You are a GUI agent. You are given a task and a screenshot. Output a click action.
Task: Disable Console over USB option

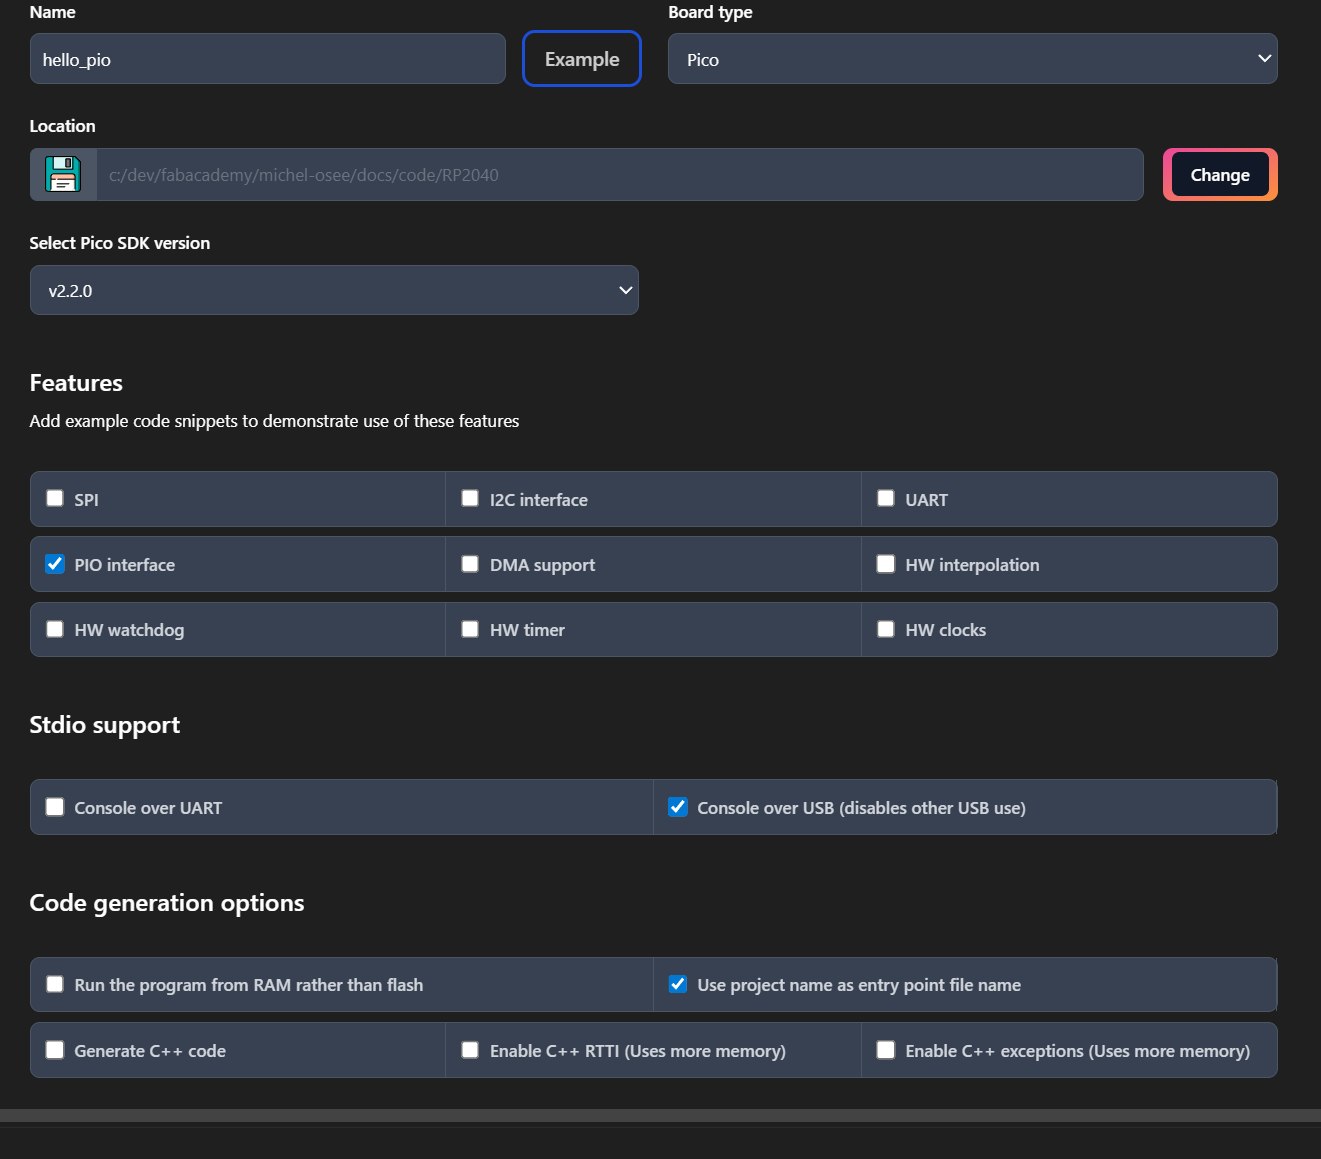[x=678, y=807]
